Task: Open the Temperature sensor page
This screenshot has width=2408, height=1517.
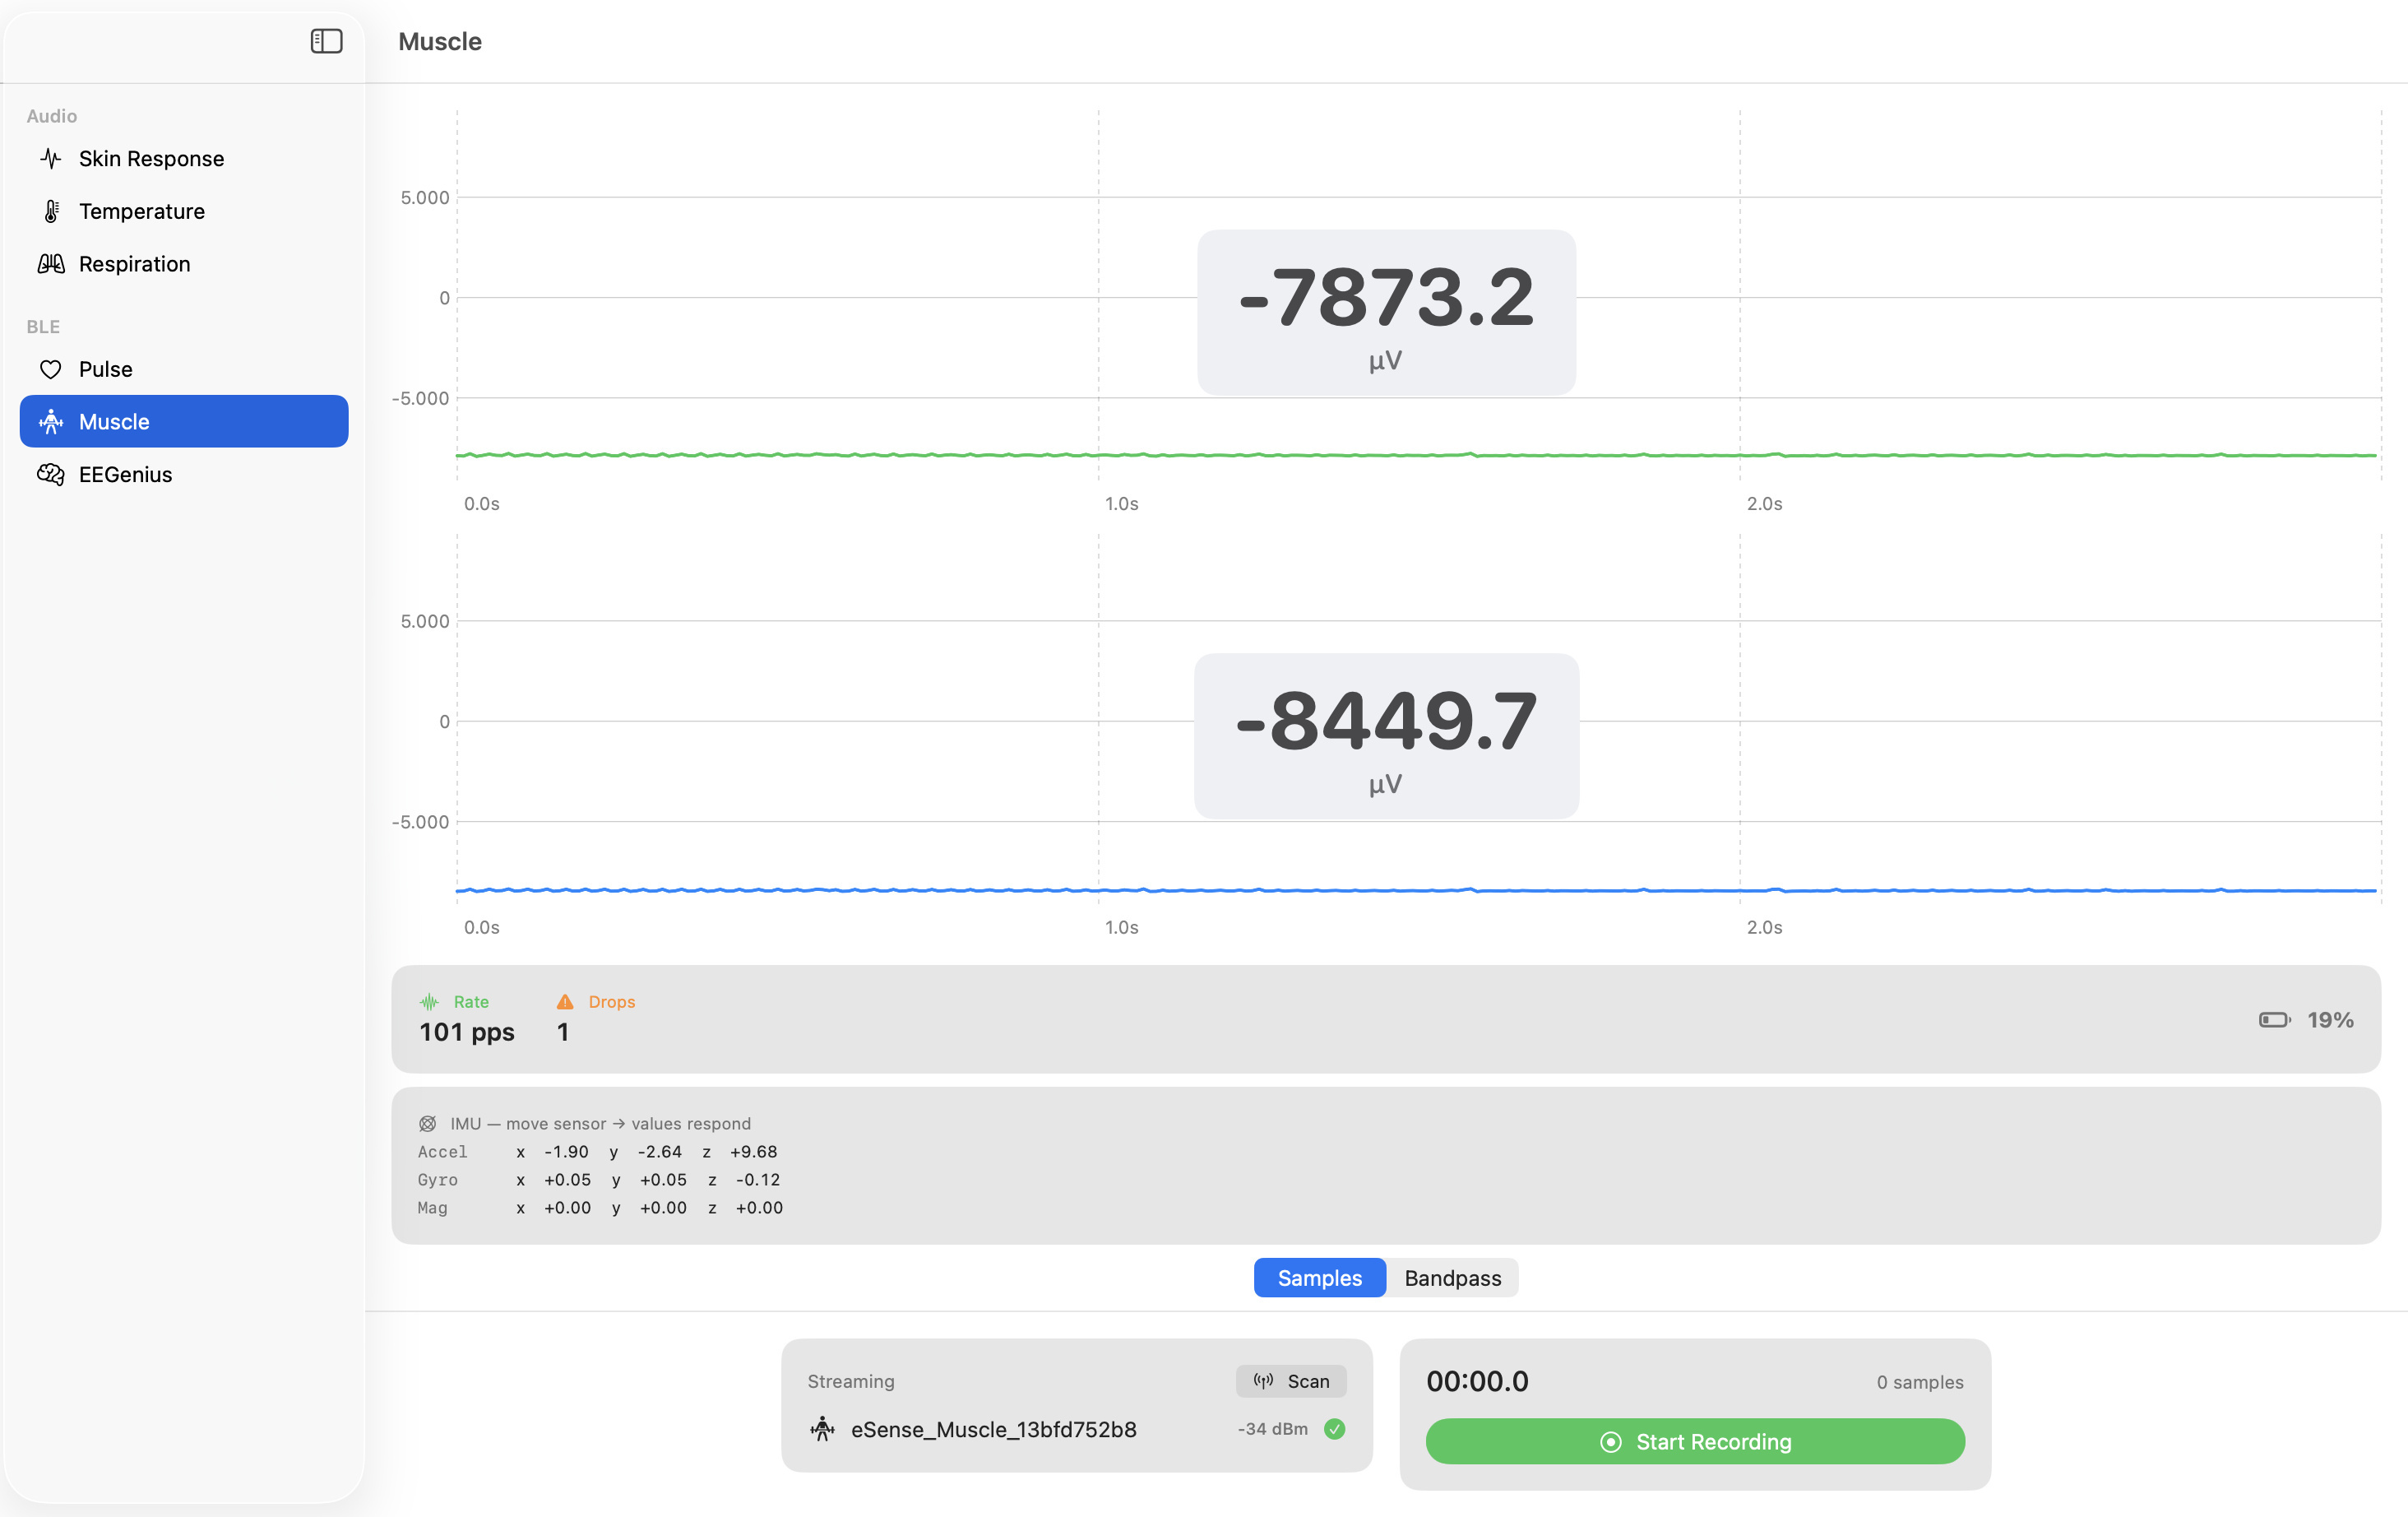Action: pos(184,211)
